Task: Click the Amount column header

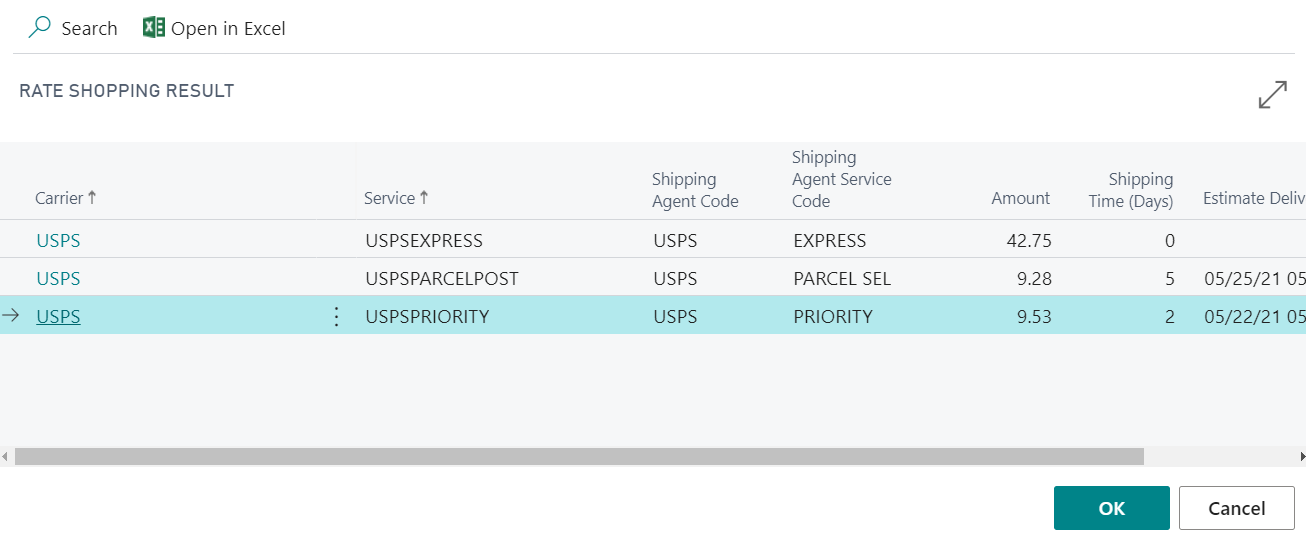Action: click(x=1020, y=198)
